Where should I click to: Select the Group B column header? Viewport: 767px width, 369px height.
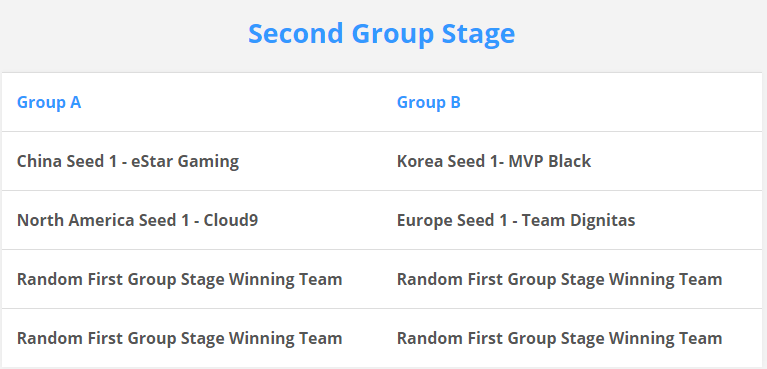[429, 102]
